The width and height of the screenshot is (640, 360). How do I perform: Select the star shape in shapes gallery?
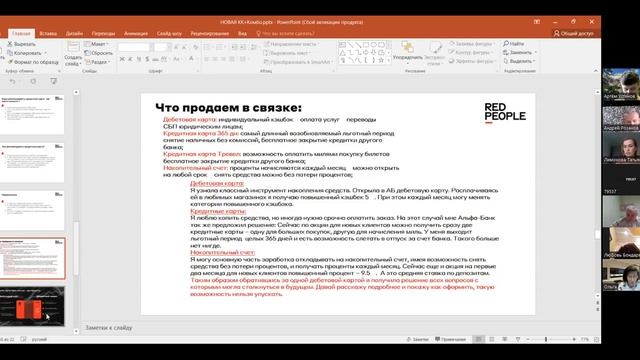click(381, 60)
